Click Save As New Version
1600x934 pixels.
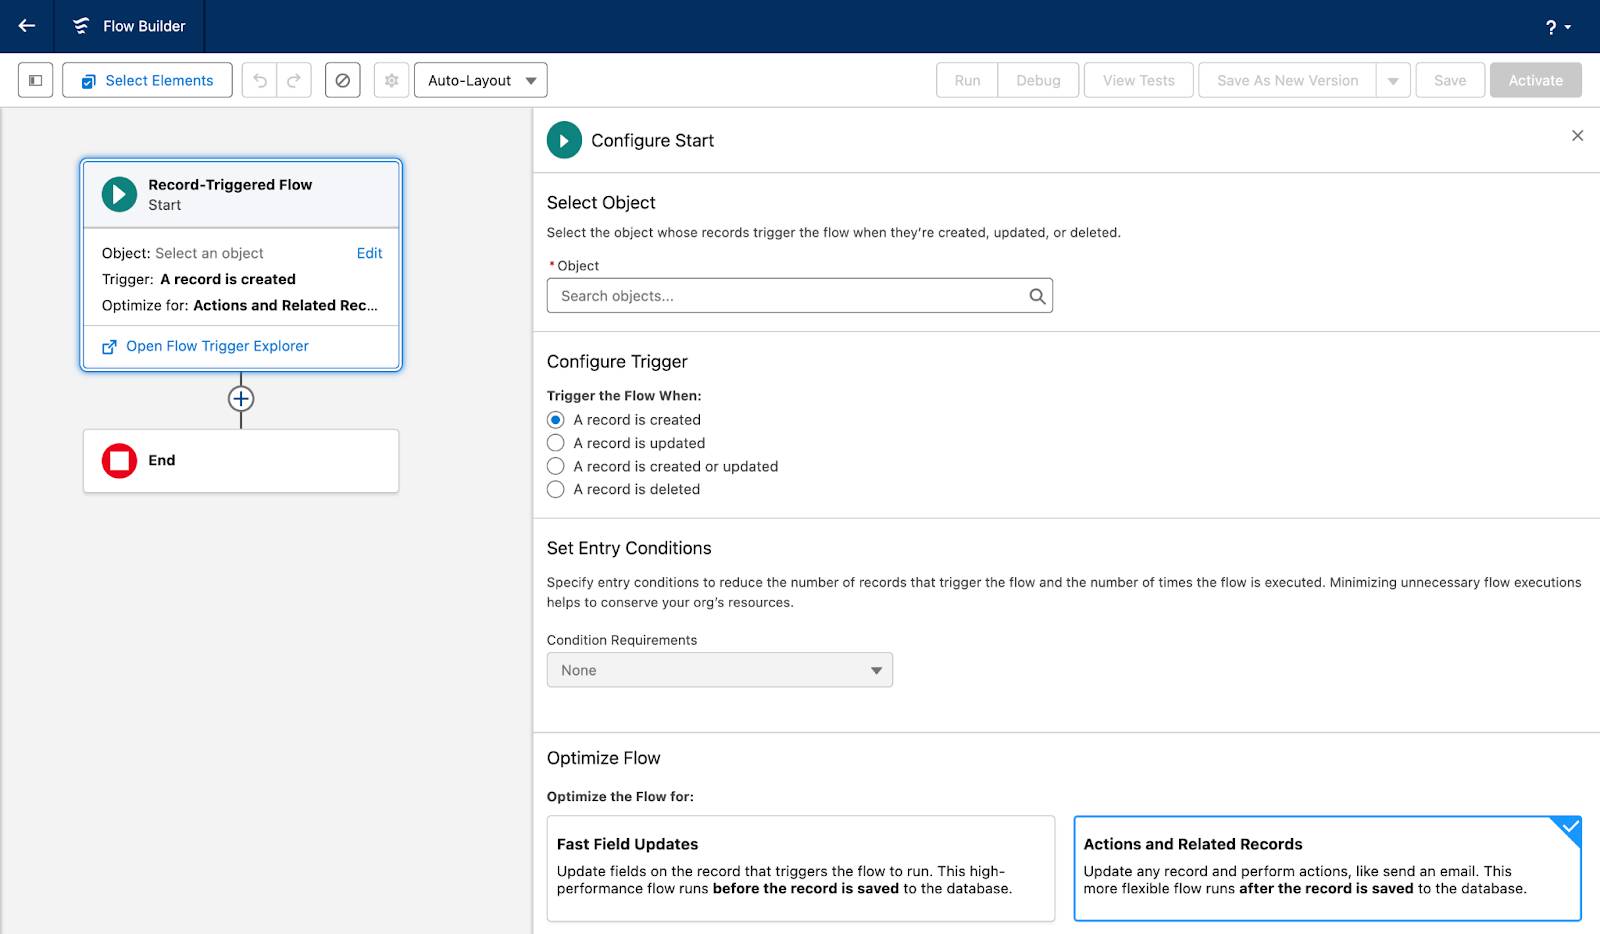pos(1288,80)
